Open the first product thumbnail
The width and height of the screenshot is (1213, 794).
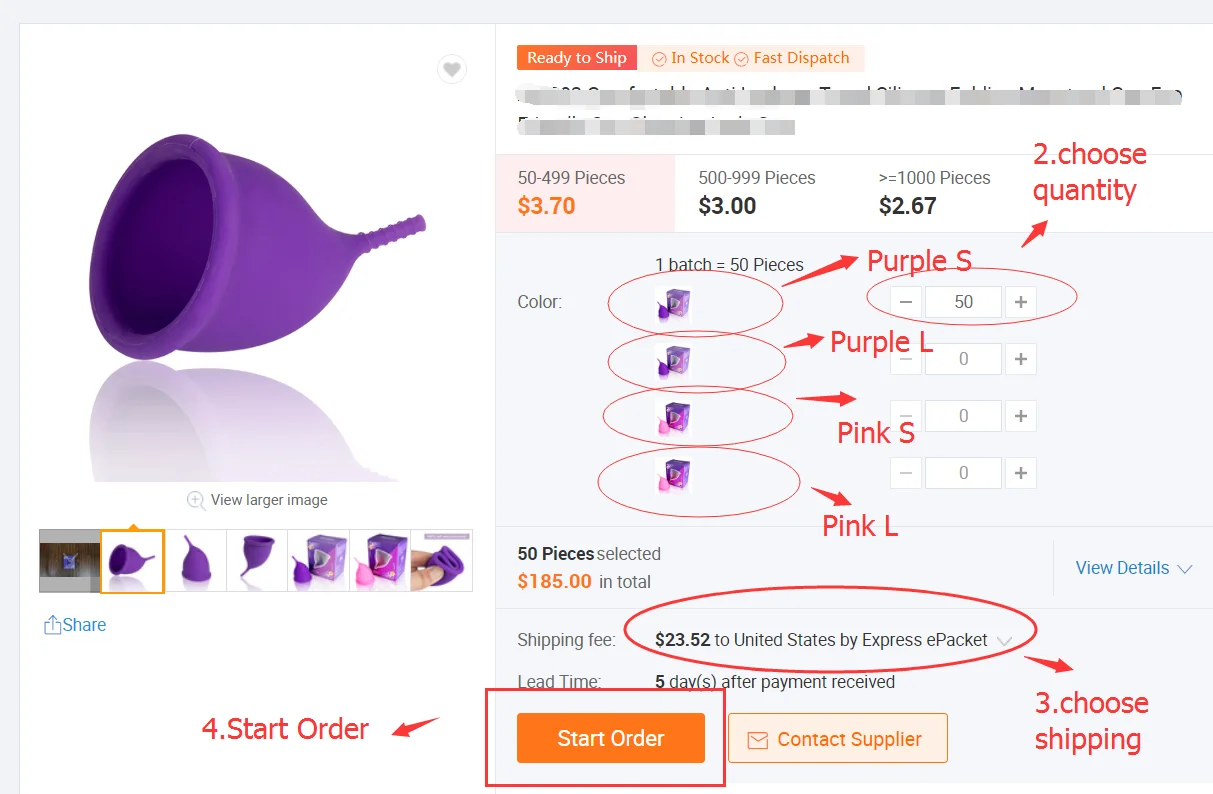point(70,561)
